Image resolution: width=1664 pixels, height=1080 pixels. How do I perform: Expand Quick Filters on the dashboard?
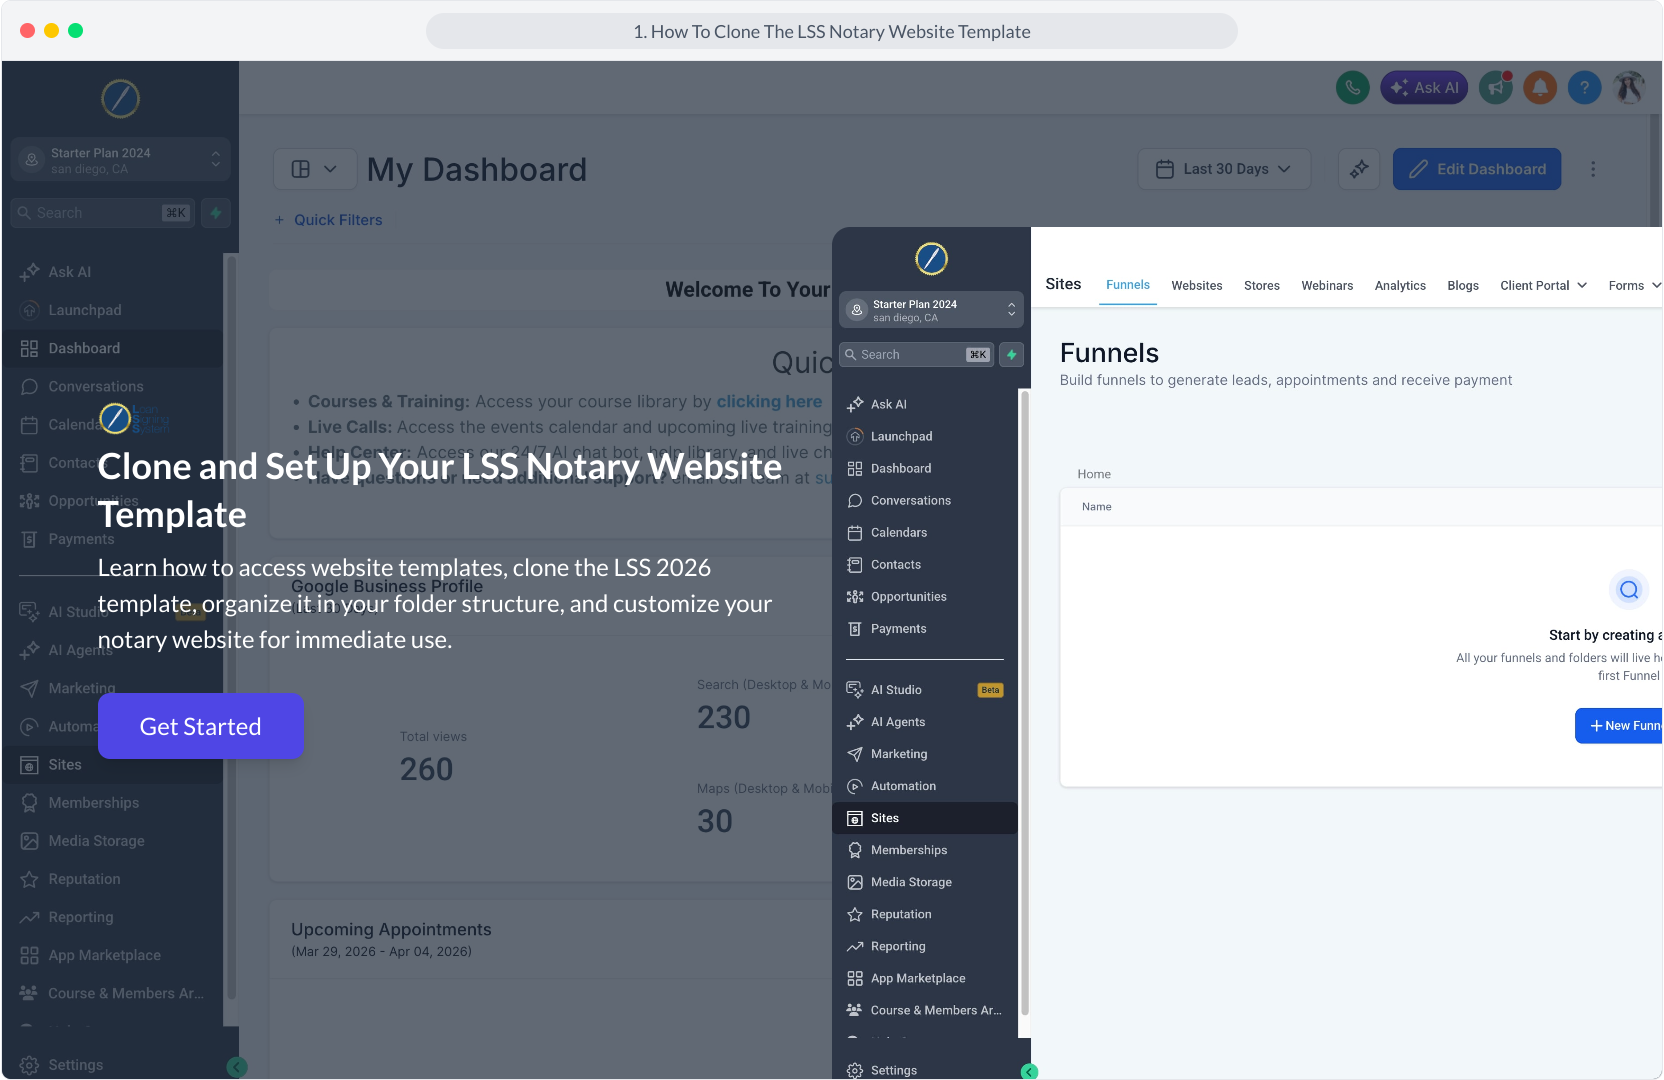point(329,220)
